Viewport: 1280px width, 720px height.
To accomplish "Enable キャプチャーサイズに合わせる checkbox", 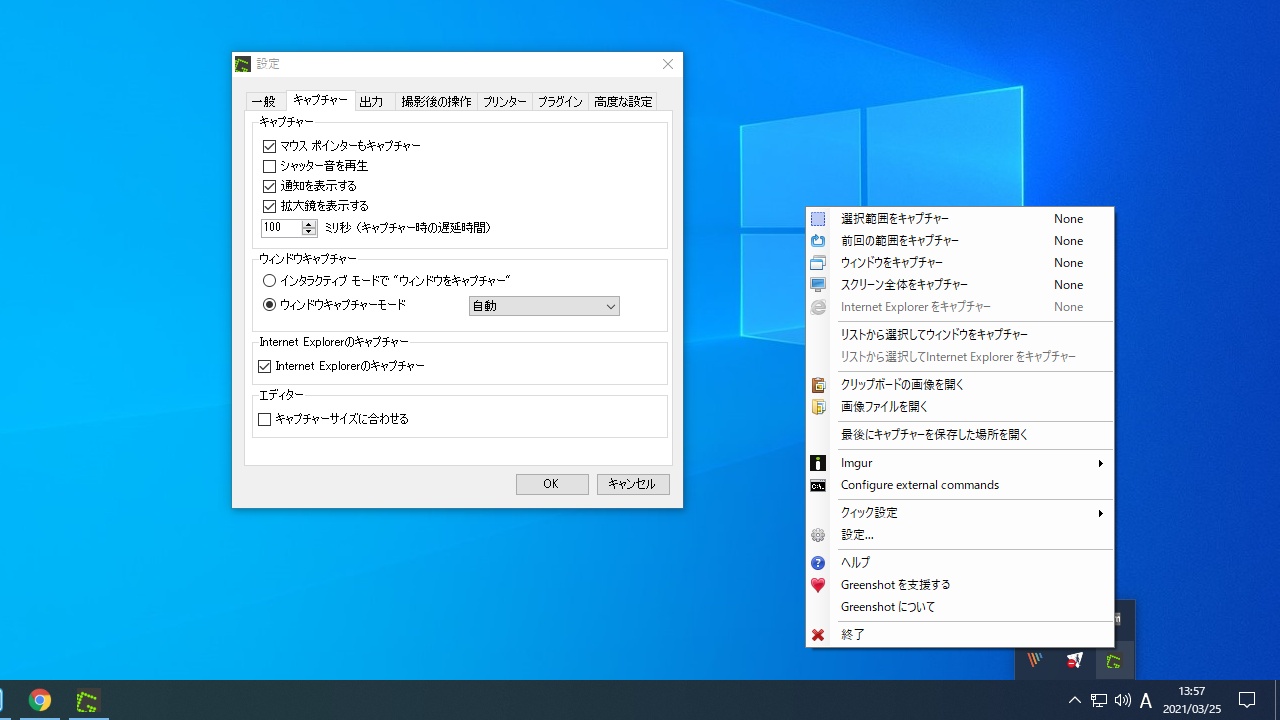I will [264, 420].
